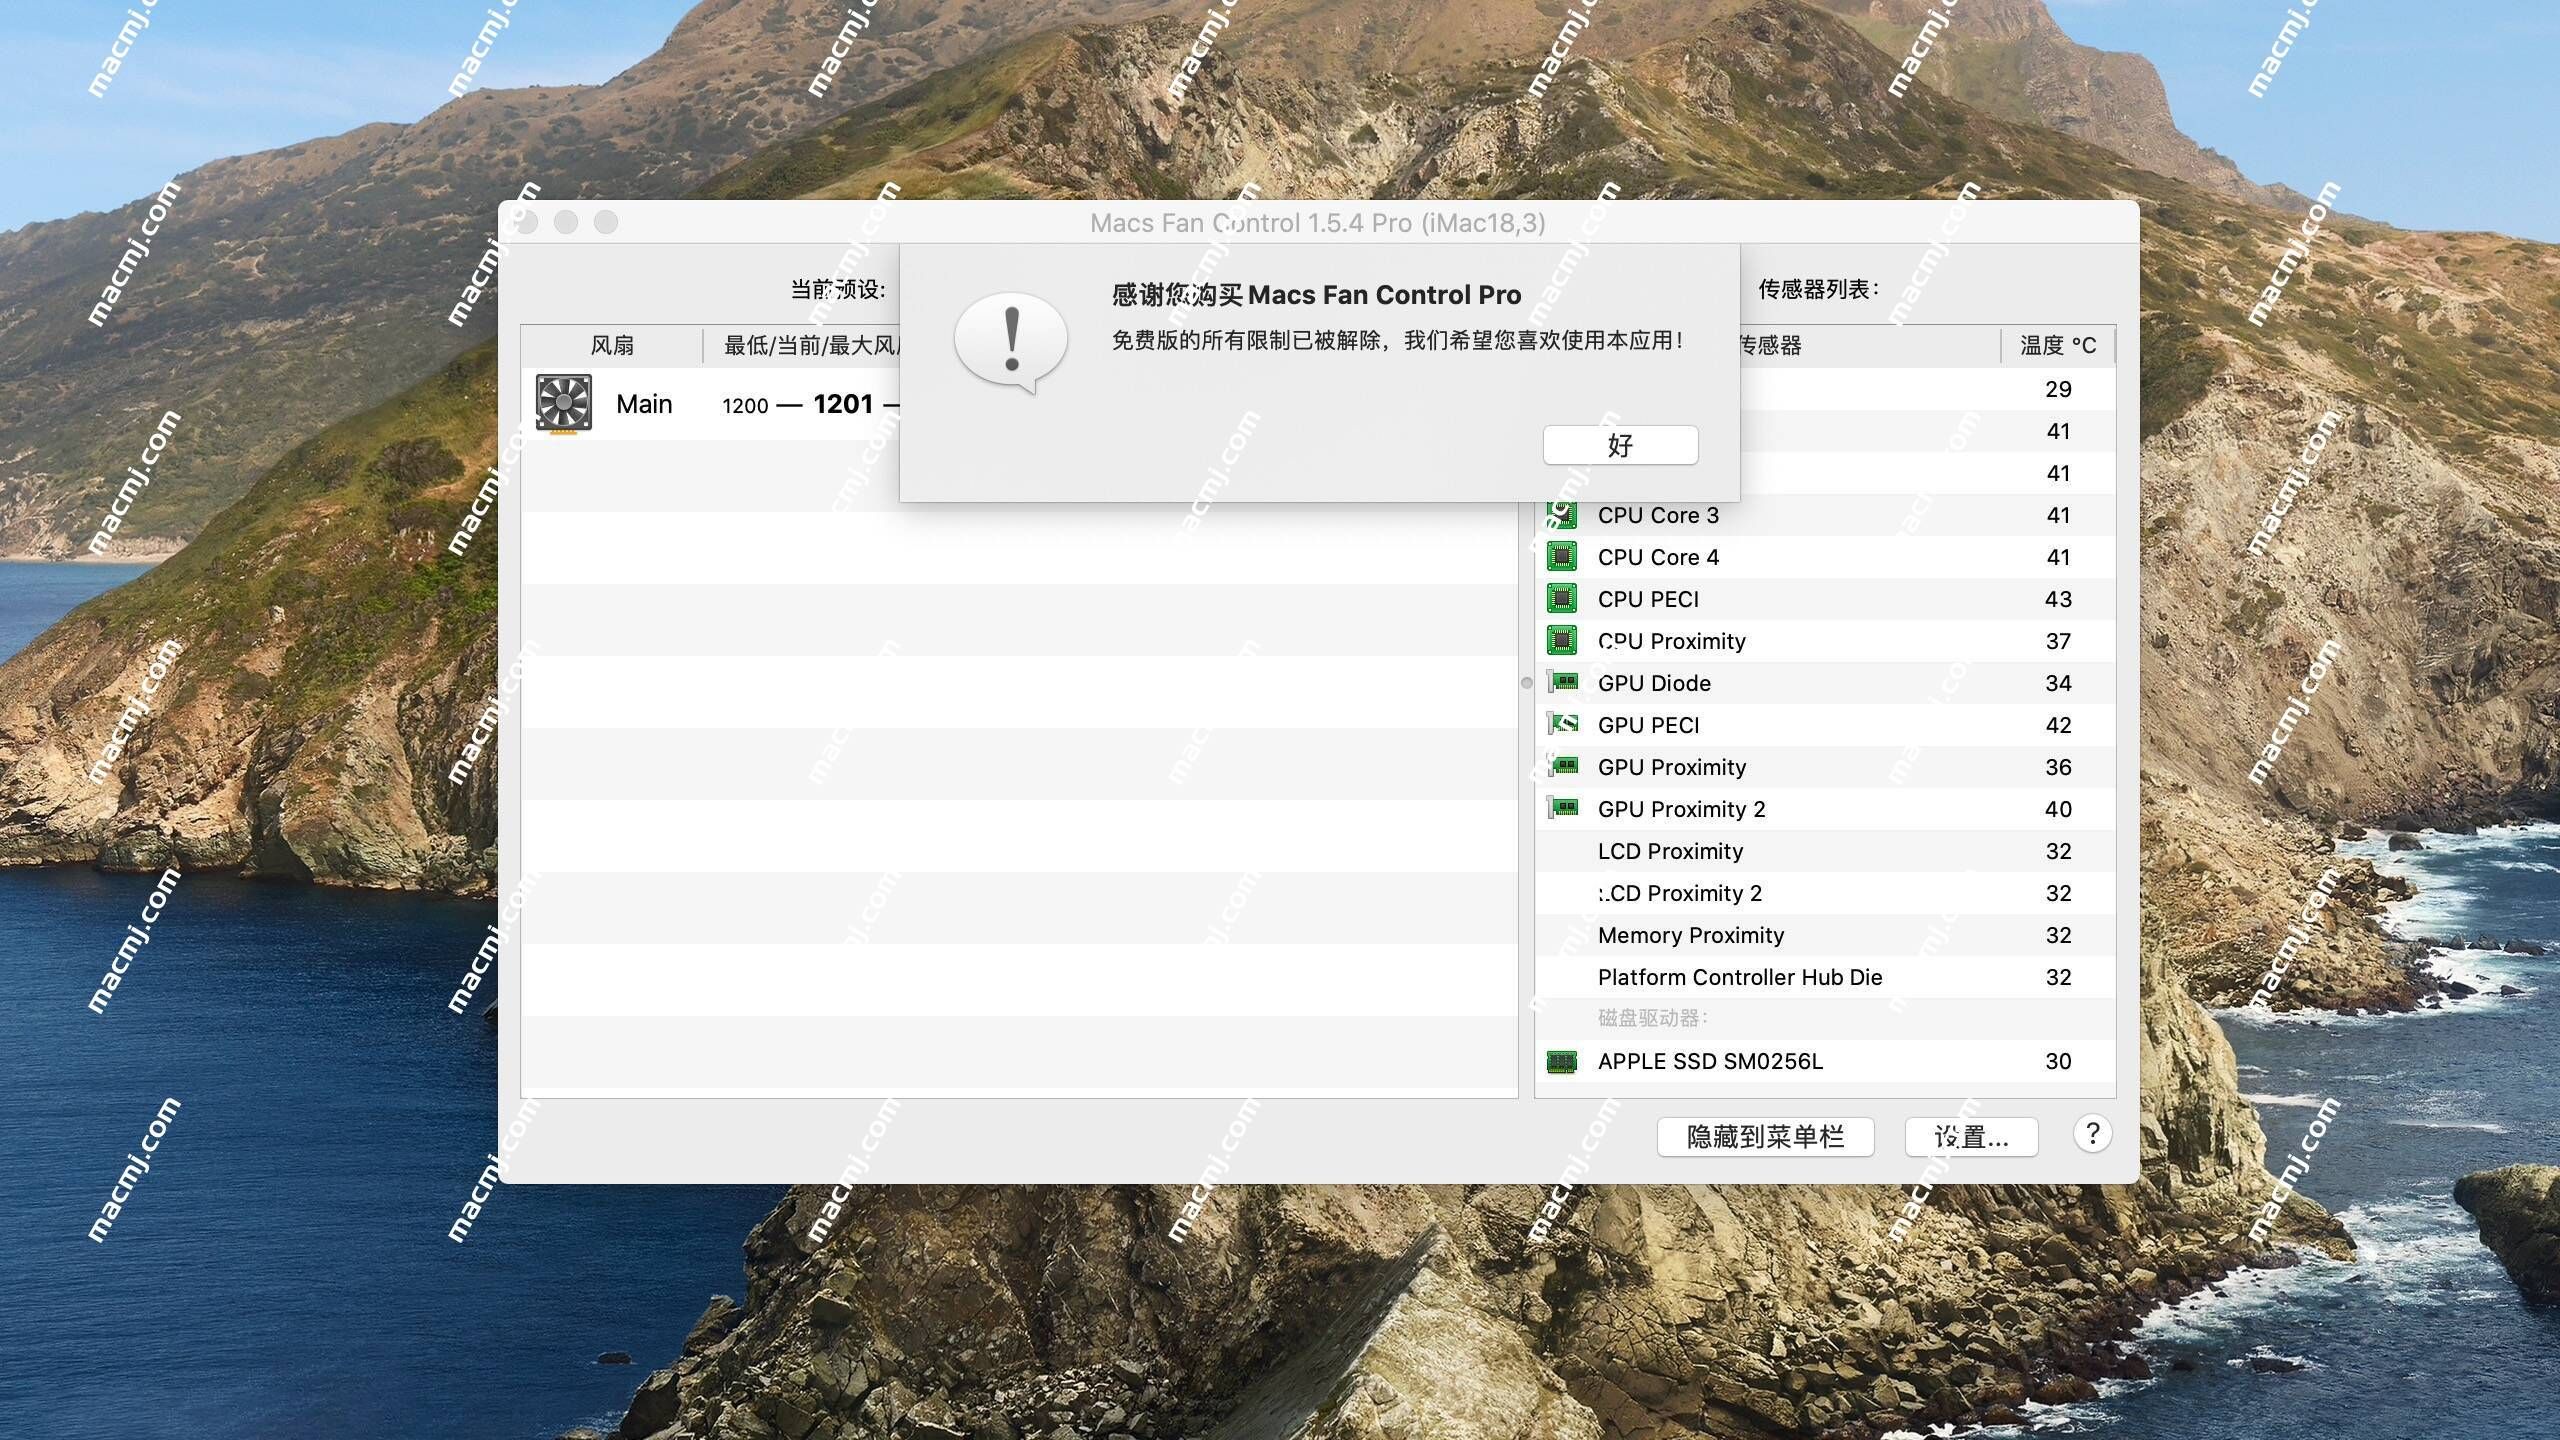This screenshot has height=1440, width=2560.
Task: Click minimum fan speed value 1200
Action: point(745,405)
